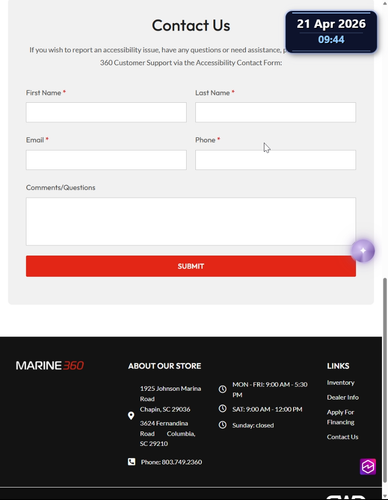Image resolution: width=388 pixels, height=500 pixels.
Task: Open the purple accessibility widget icon
Action: (368, 466)
